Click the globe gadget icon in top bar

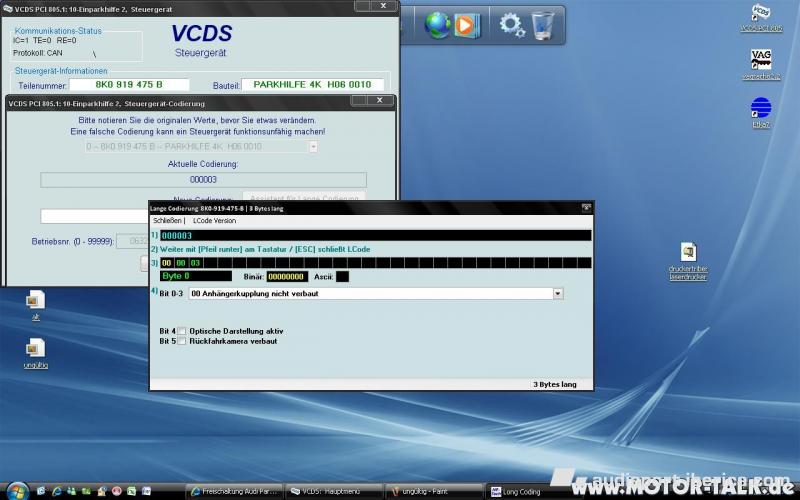pyautogui.click(x=438, y=25)
